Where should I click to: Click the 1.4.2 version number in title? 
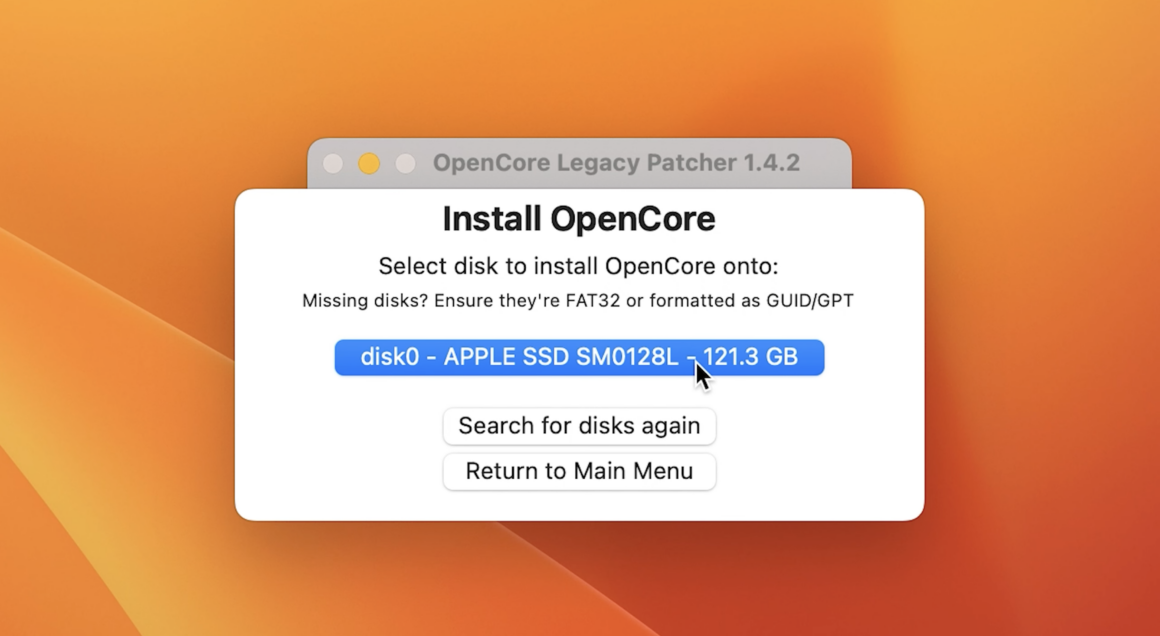pos(772,163)
